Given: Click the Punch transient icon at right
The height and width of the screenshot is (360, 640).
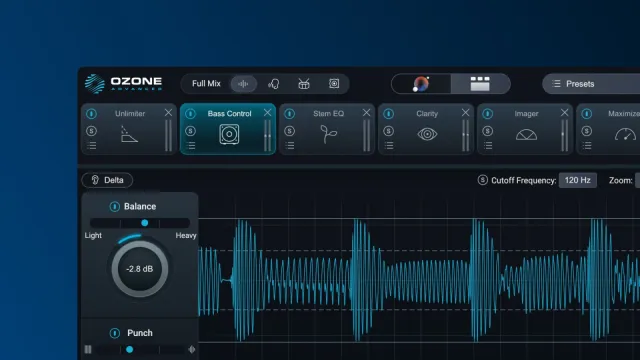Looking at the screenshot, I should coord(191,349).
